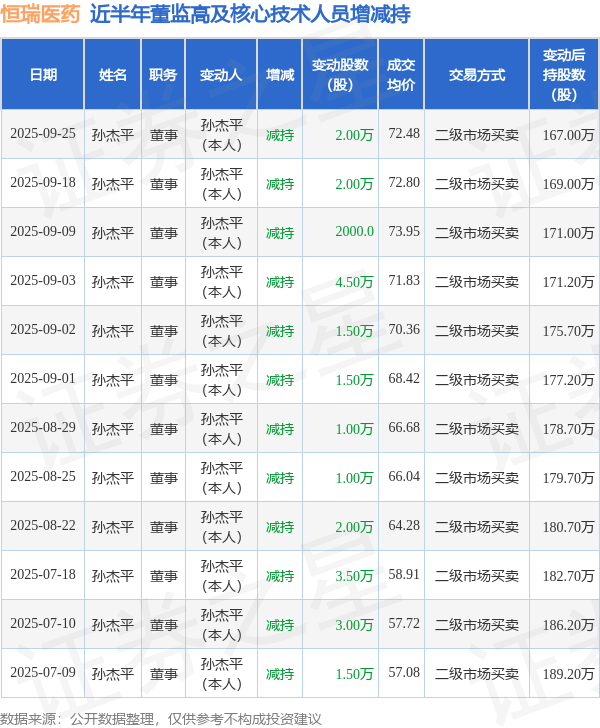Click average price 64.28
This screenshot has width=600, height=728.
click(x=404, y=526)
